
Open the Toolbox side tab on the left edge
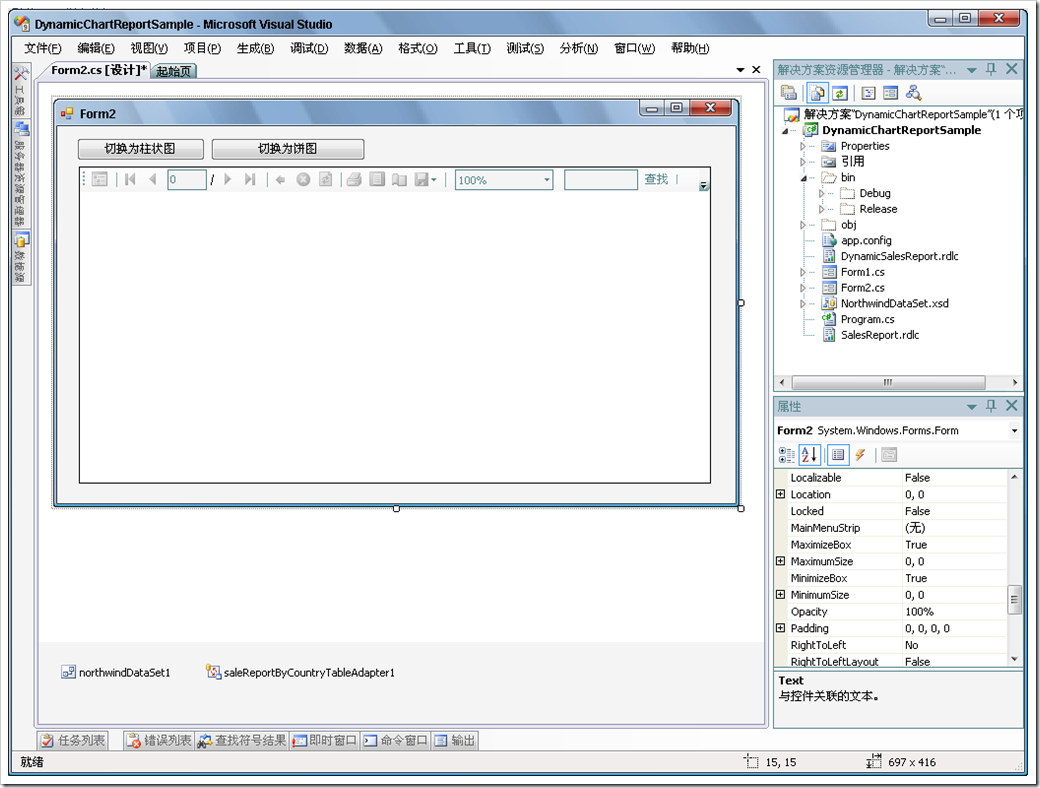coord(21,90)
